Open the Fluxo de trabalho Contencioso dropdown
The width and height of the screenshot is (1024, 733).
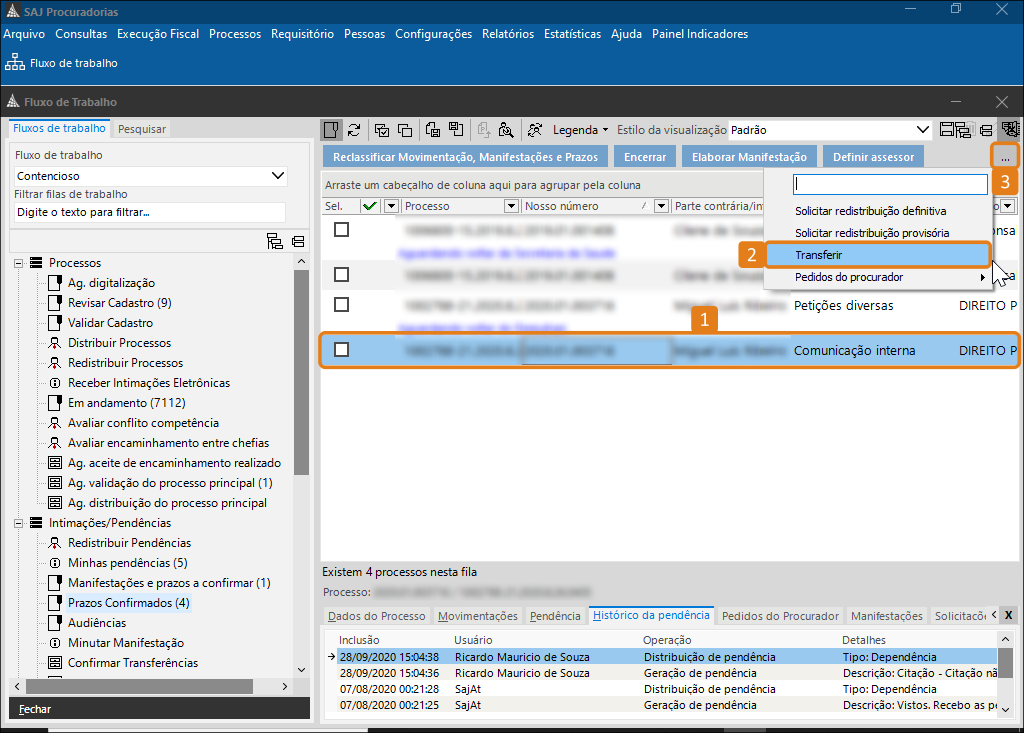278,176
